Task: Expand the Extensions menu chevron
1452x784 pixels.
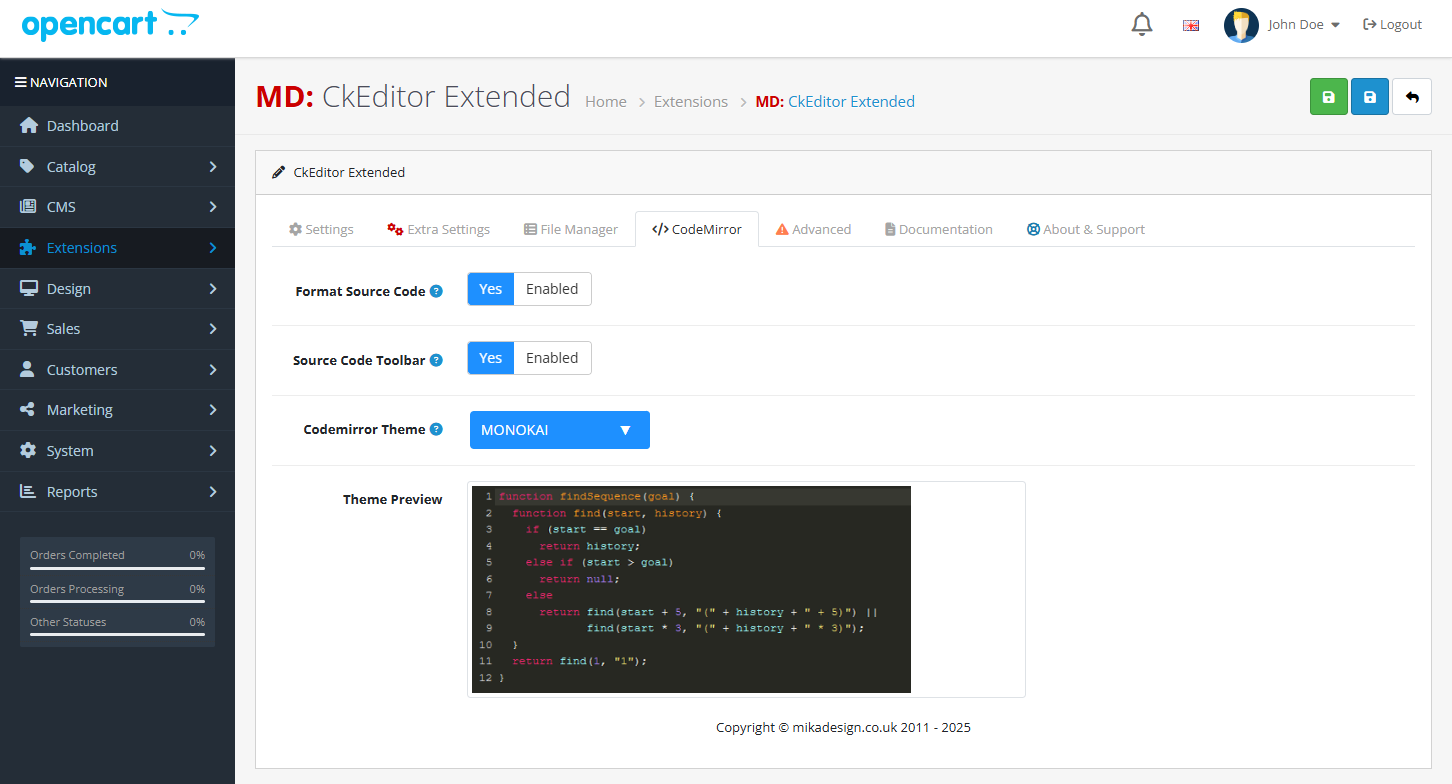Action: click(x=213, y=248)
